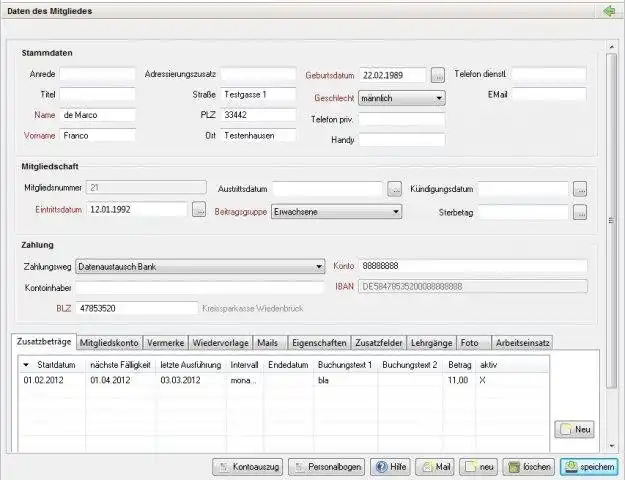Click the Name field containing de Marco
Image resolution: width=625 pixels, height=480 pixels.
(x=97, y=115)
